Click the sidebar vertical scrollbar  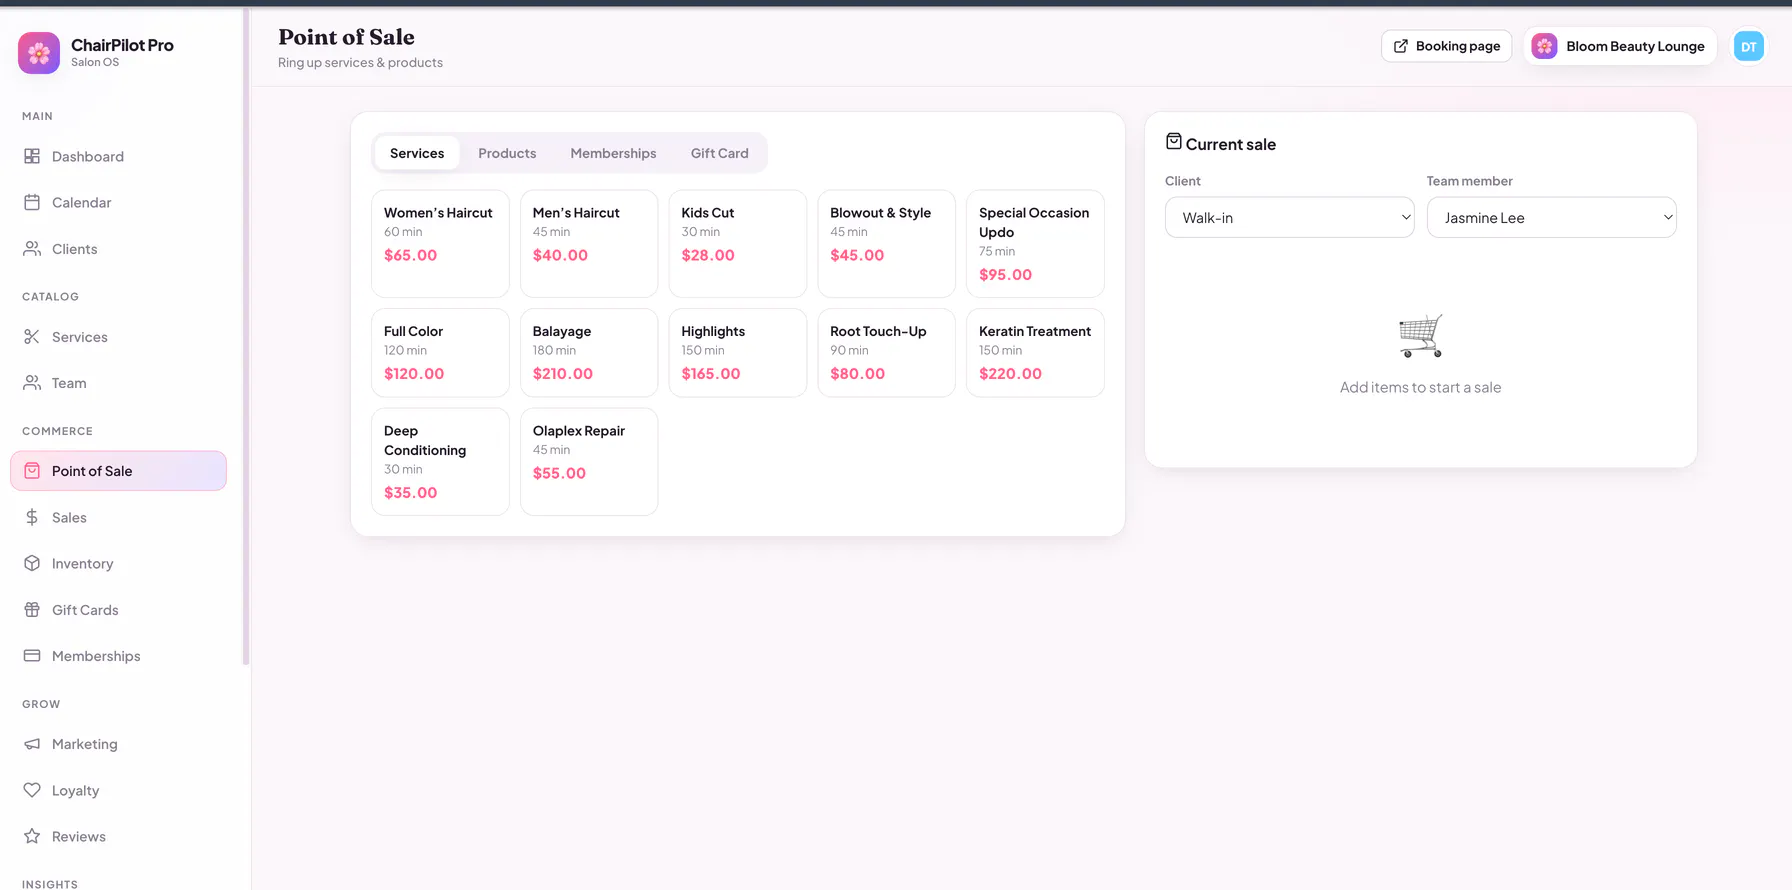pyautogui.click(x=246, y=336)
